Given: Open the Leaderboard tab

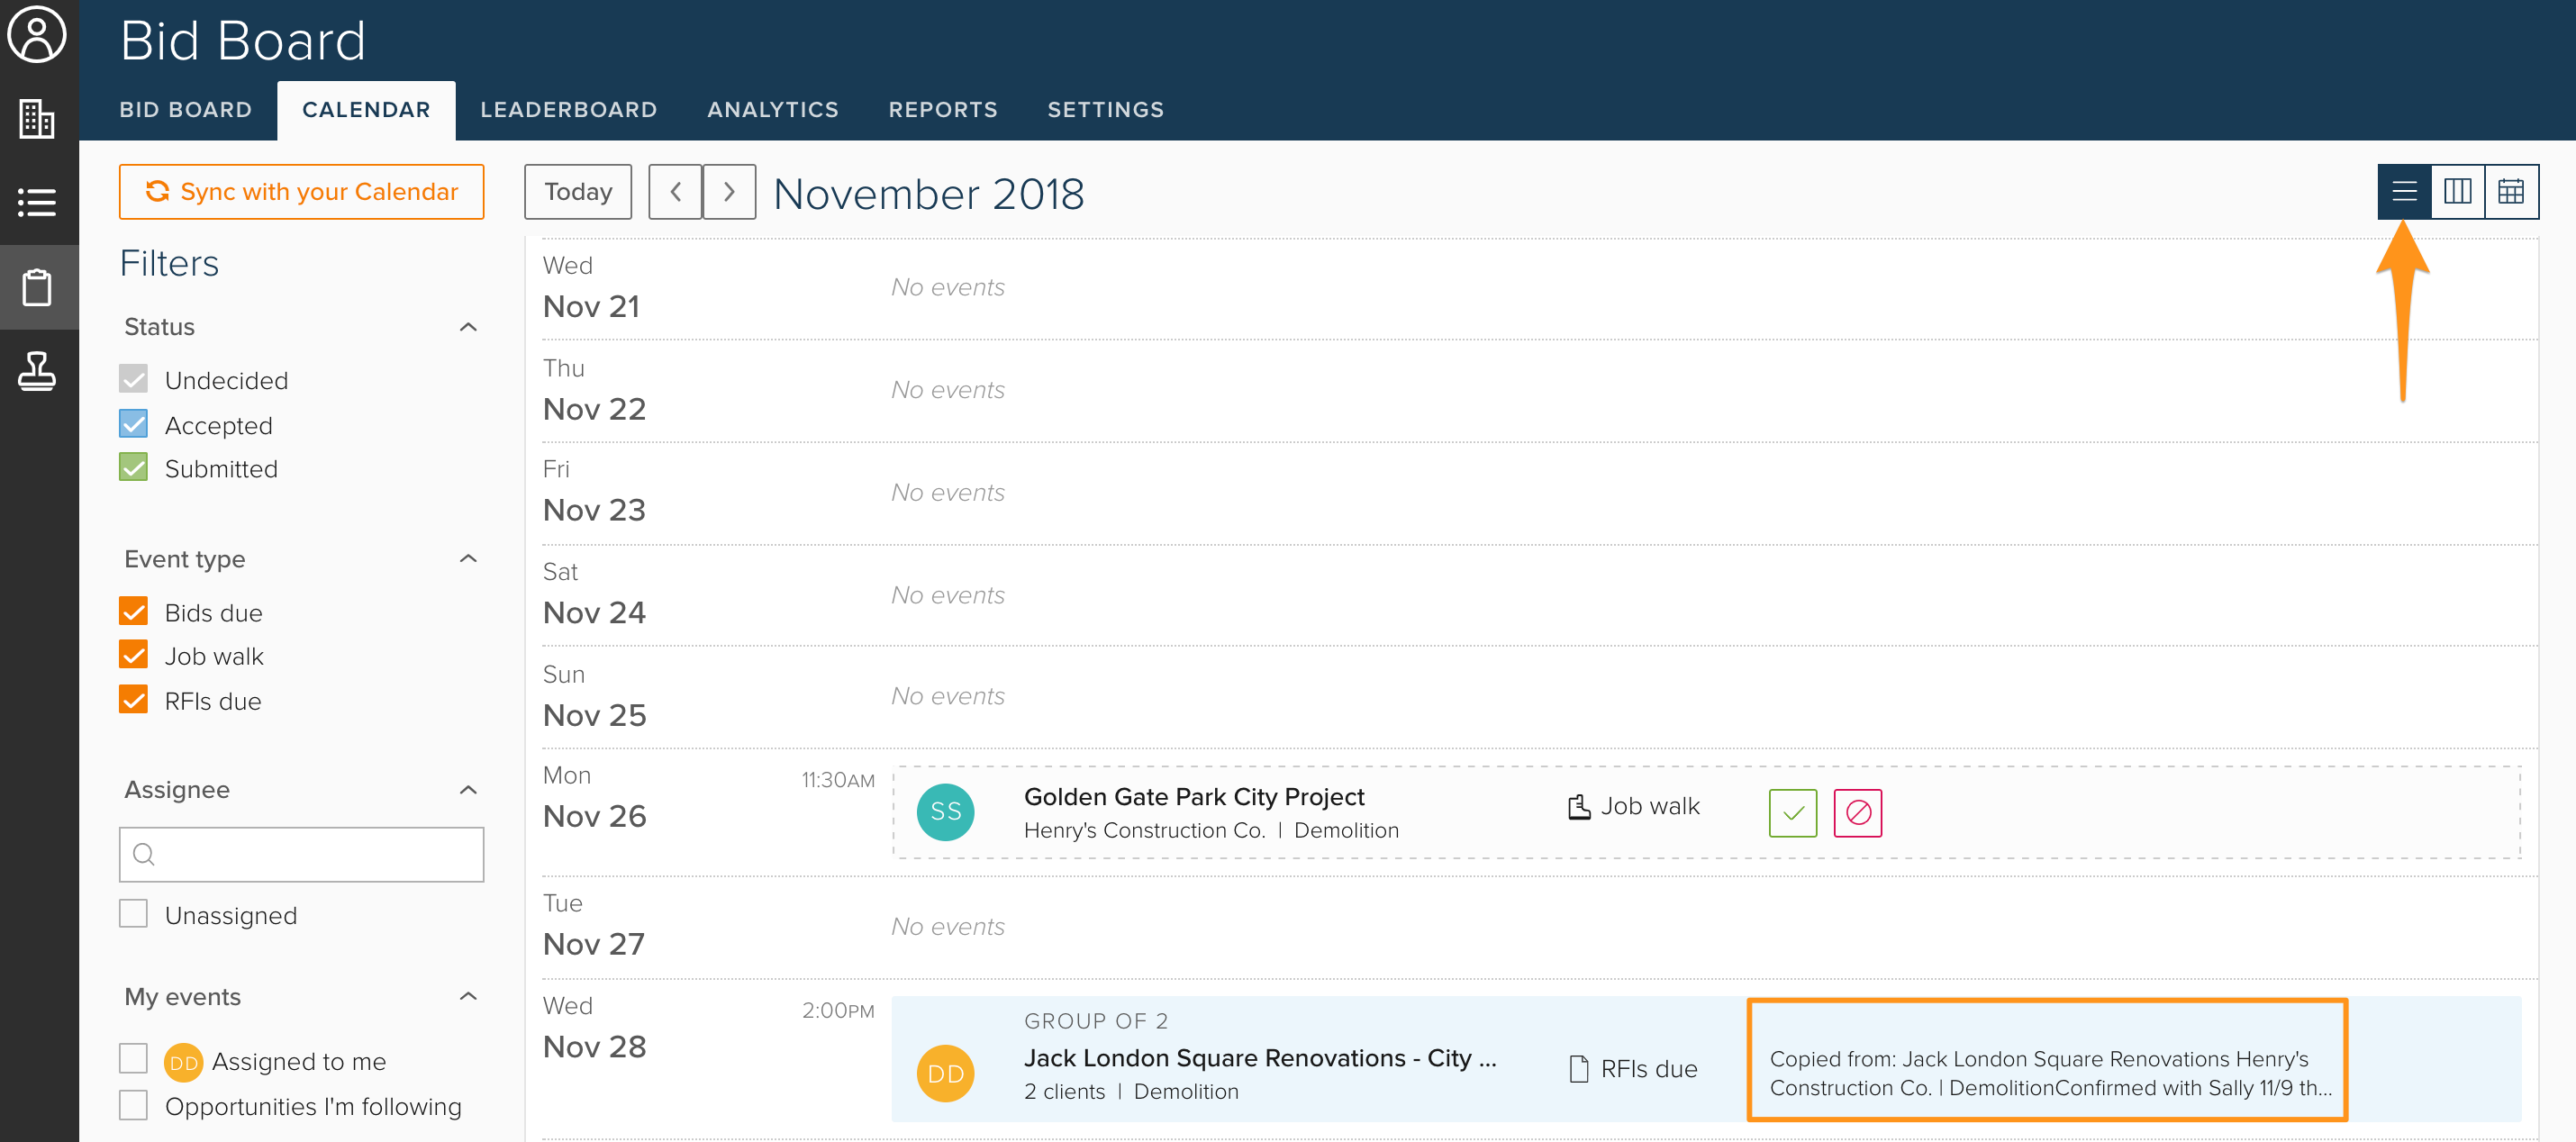Looking at the screenshot, I should (568, 110).
